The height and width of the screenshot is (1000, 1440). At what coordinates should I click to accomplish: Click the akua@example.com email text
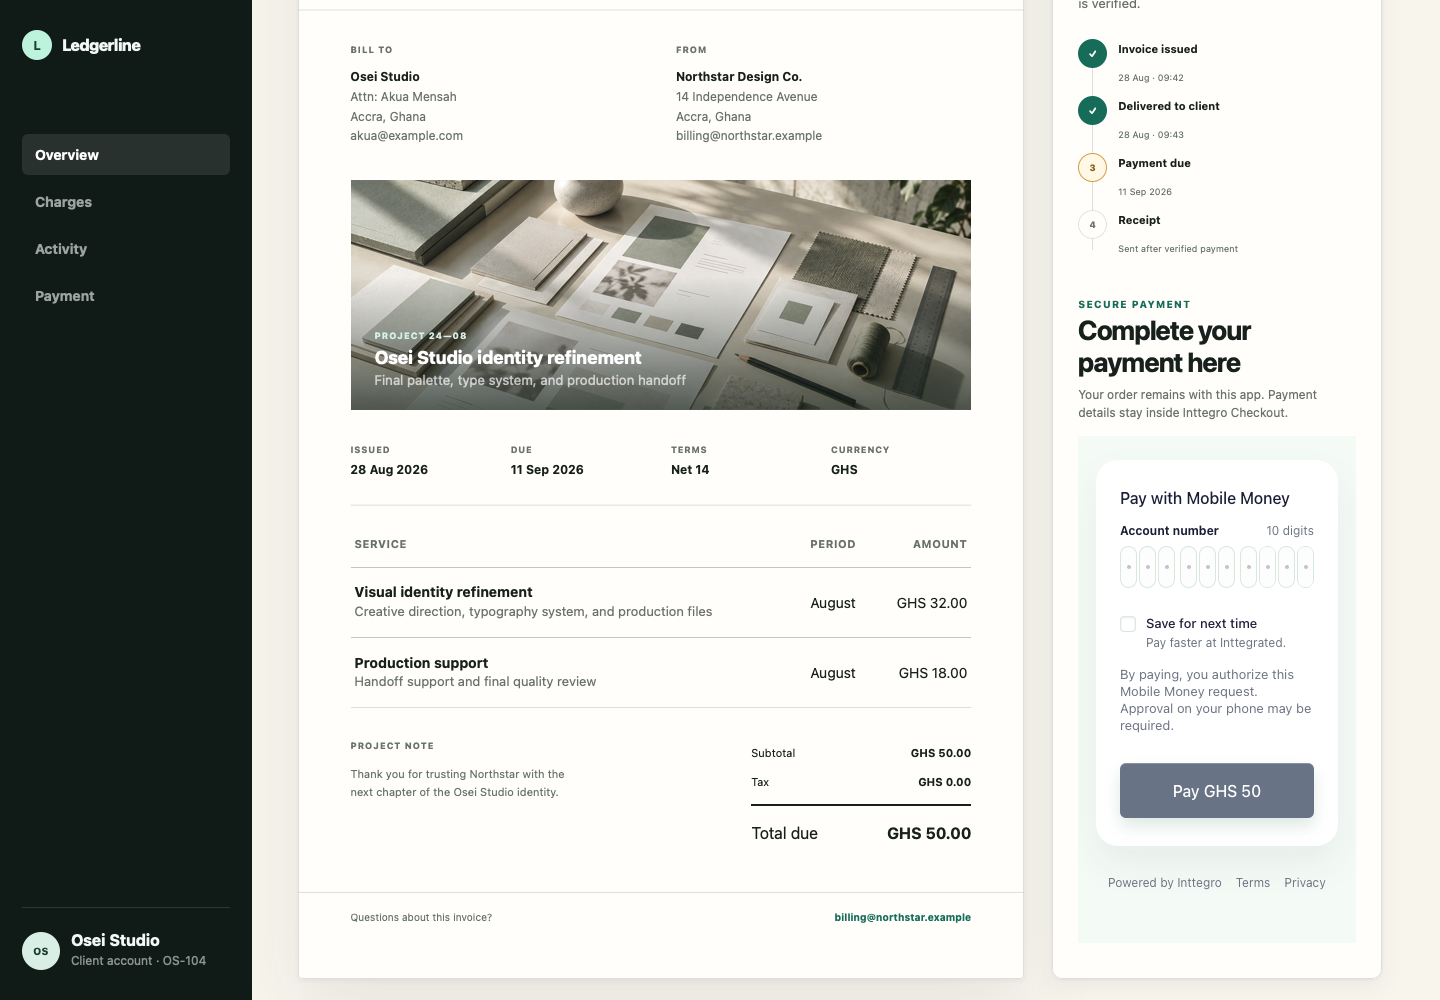407,136
